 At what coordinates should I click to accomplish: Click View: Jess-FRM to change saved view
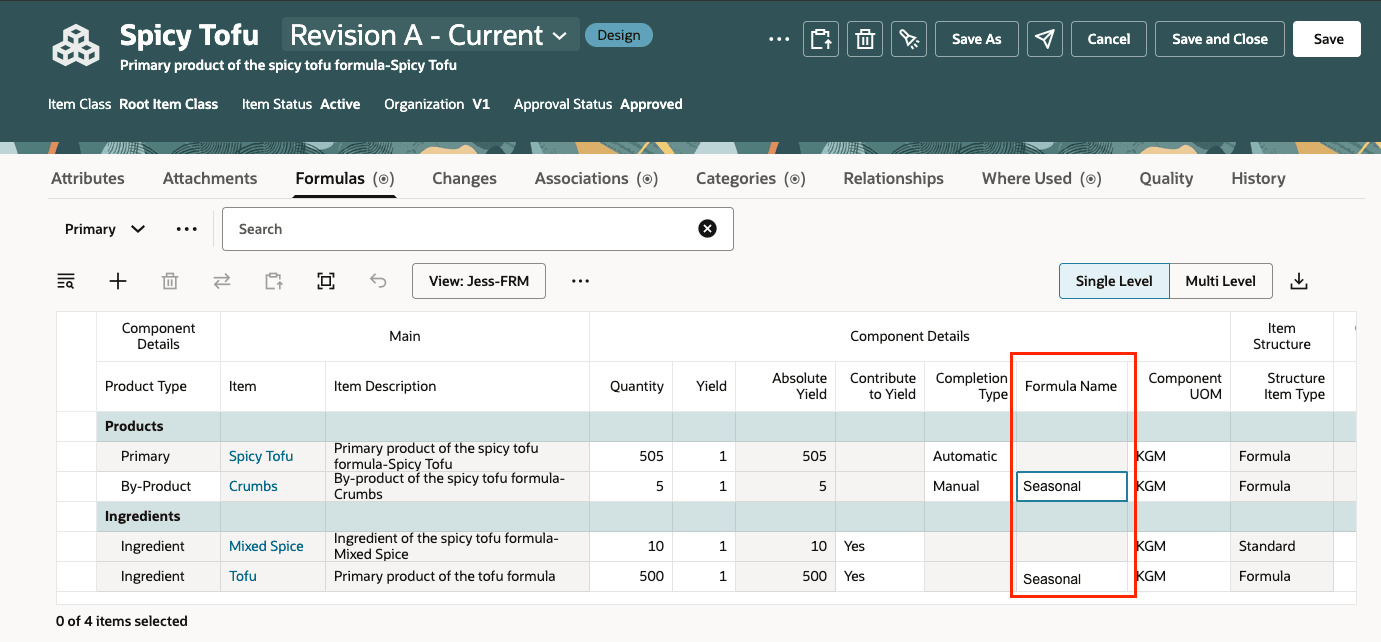(478, 281)
